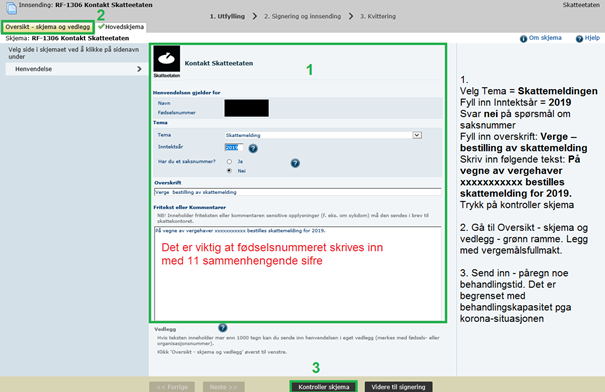The image size is (605, 392).
Task: Click the Fritekst eller Kommentarer text area
Action: click(297, 273)
